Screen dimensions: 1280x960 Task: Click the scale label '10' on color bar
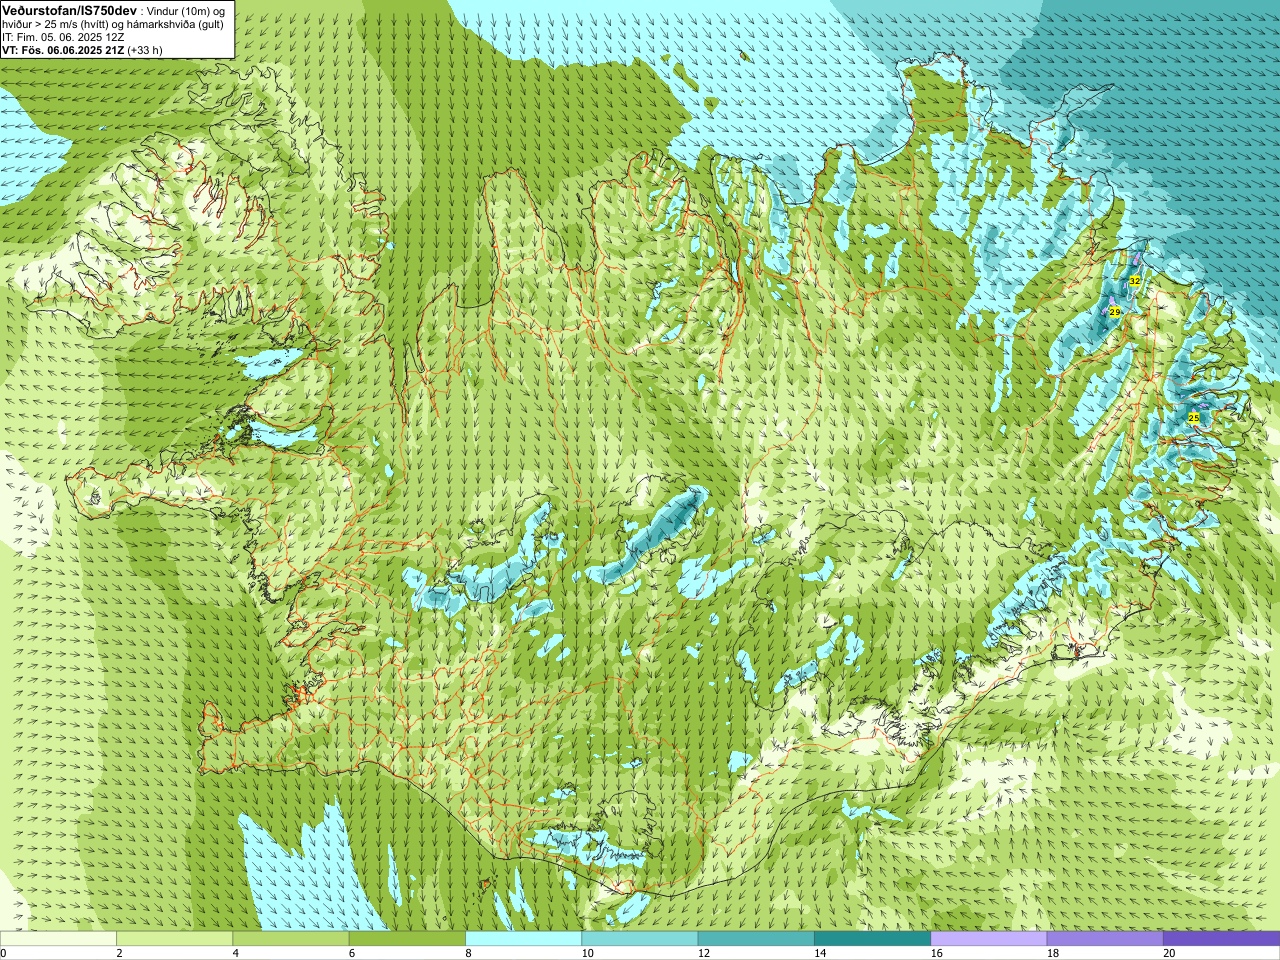[587, 953]
